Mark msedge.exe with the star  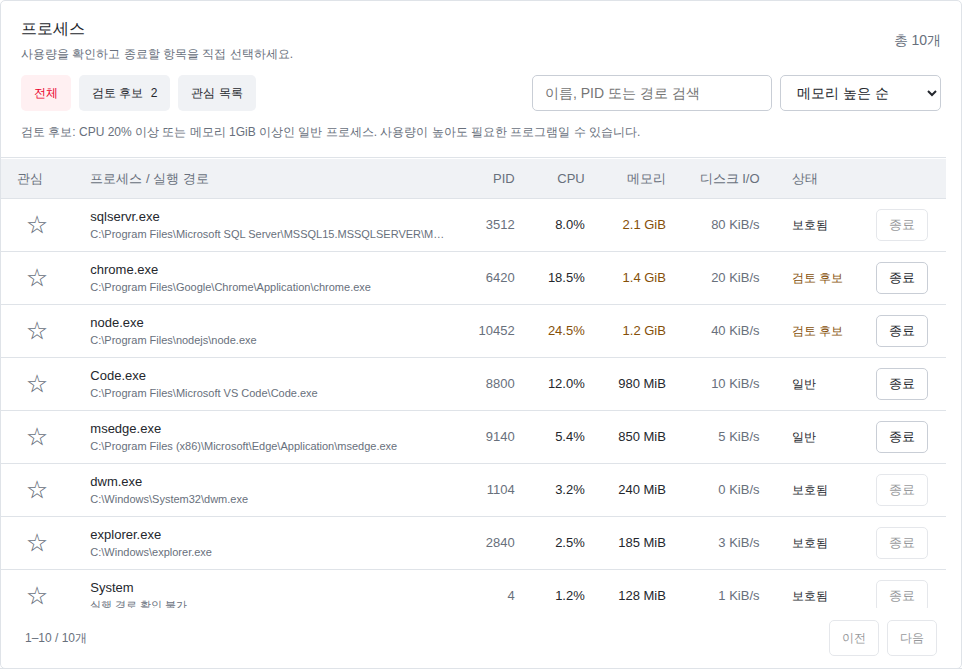click(x=37, y=437)
